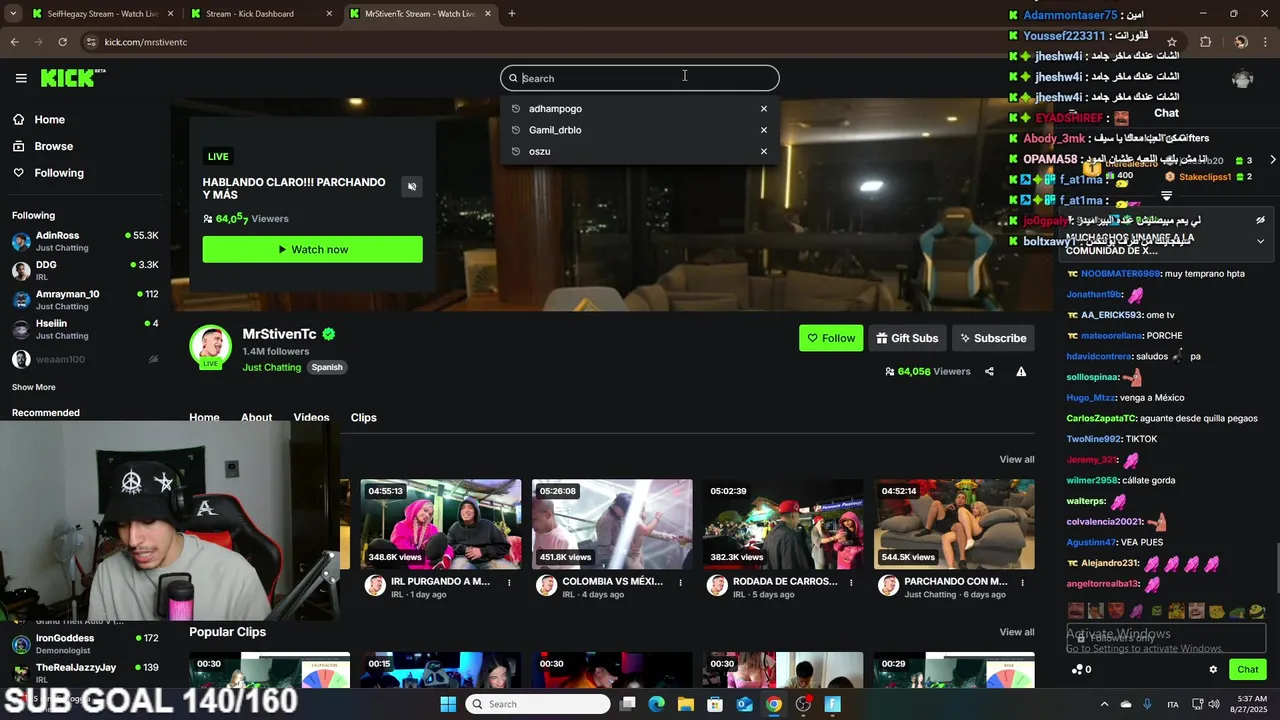This screenshot has height=720, width=1280.
Task: Remove adhampogo from recent searches
Action: (764, 109)
